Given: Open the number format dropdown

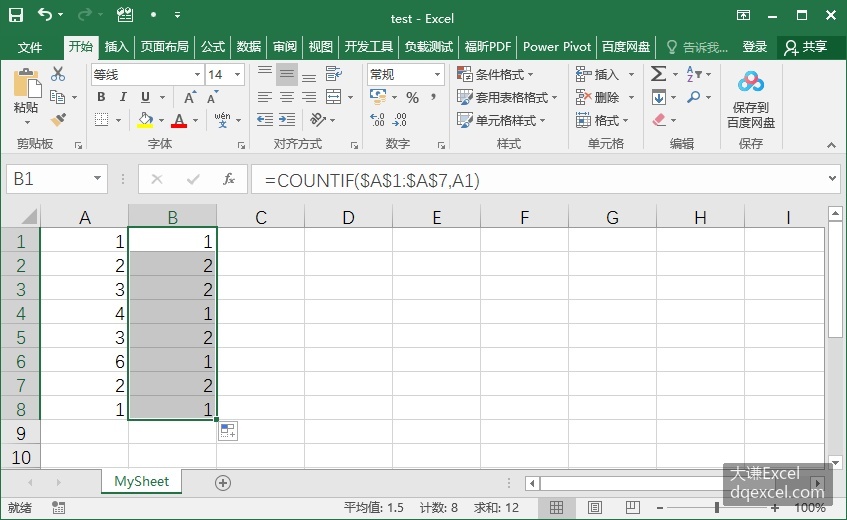Looking at the screenshot, I should pyautogui.click(x=438, y=75).
